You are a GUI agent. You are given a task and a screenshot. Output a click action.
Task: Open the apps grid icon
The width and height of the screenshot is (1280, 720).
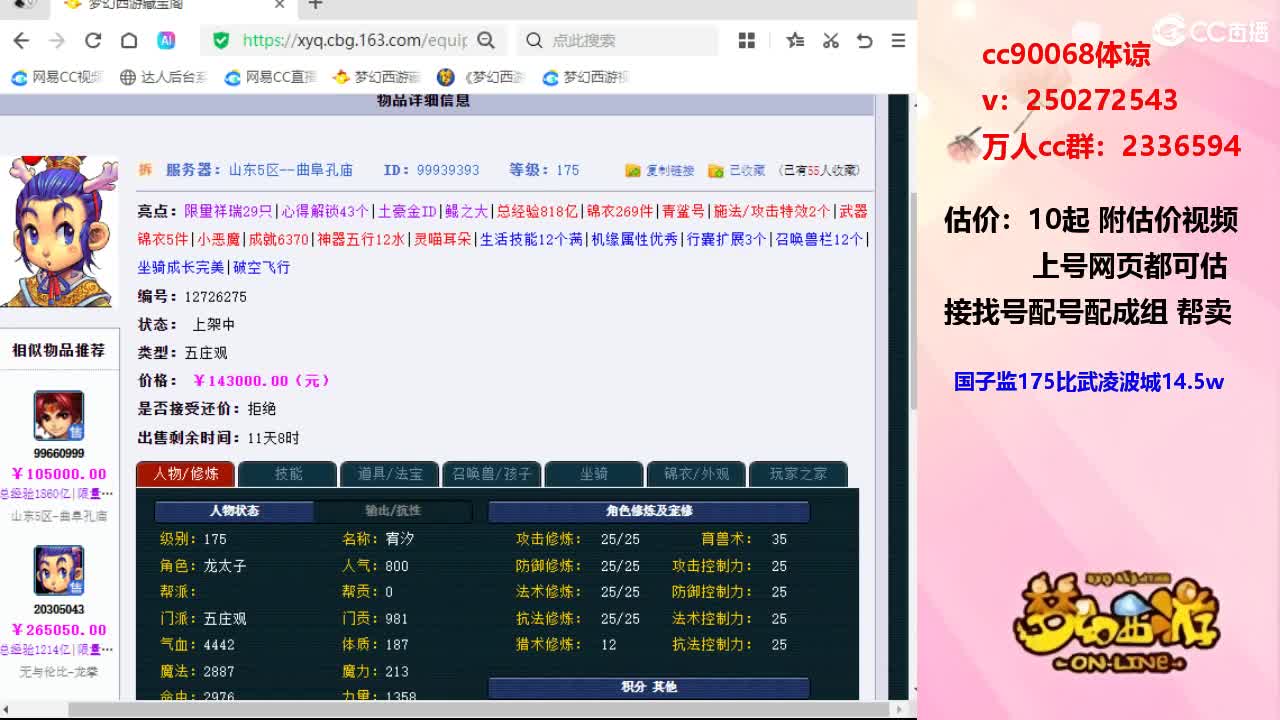(x=746, y=40)
